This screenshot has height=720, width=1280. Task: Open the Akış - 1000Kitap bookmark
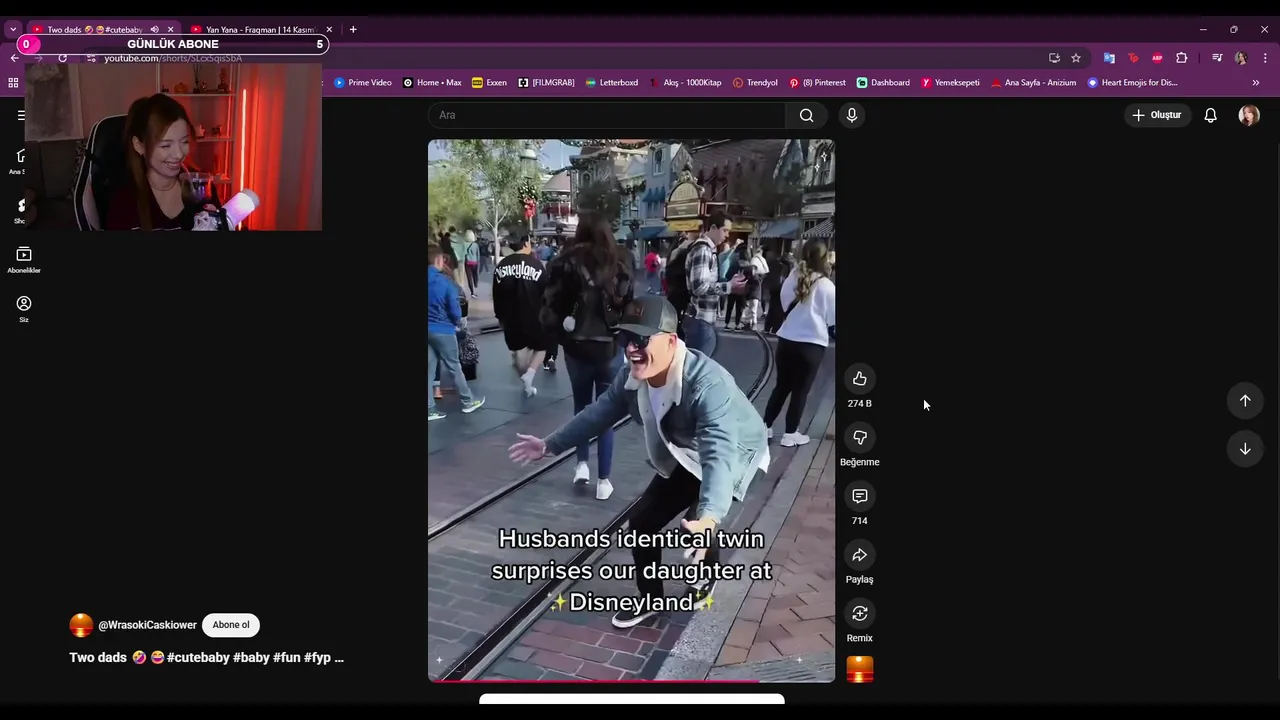(x=685, y=83)
